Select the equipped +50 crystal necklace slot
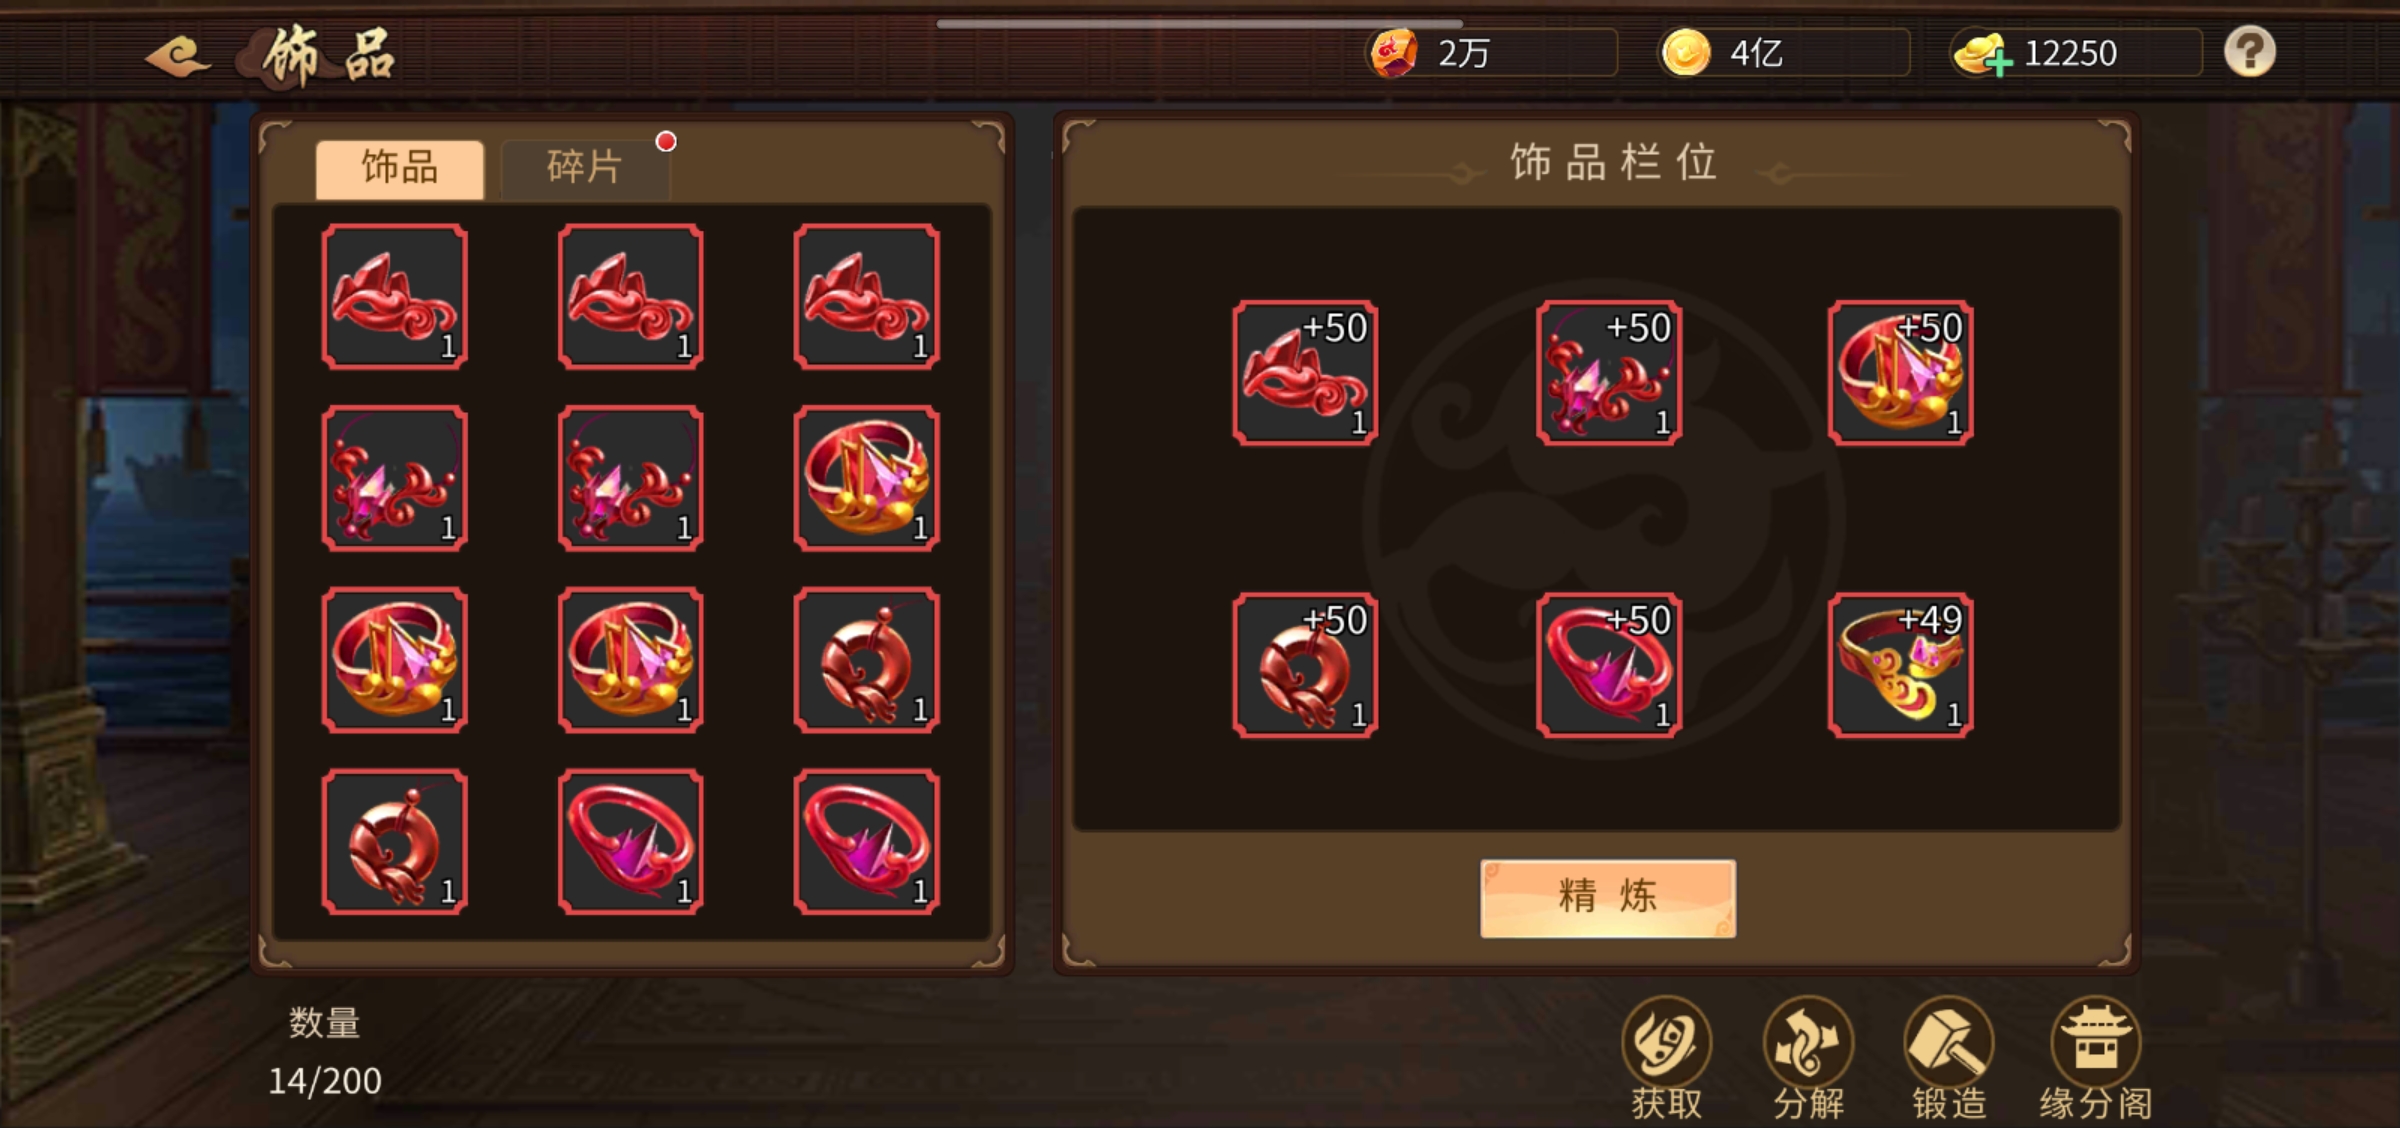Viewport: 2400px width, 1128px height. pyautogui.click(x=1609, y=372)
